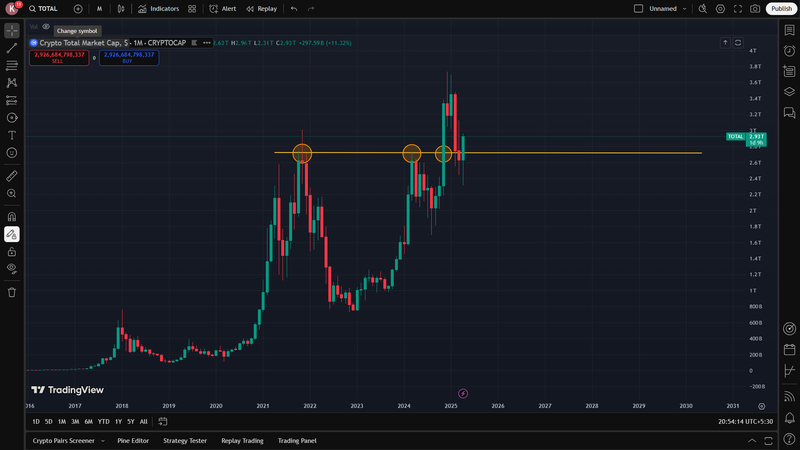The height and width of the screenshot is (450, 800).
Task: Publish the chart idea
Action: coord(781,9)
